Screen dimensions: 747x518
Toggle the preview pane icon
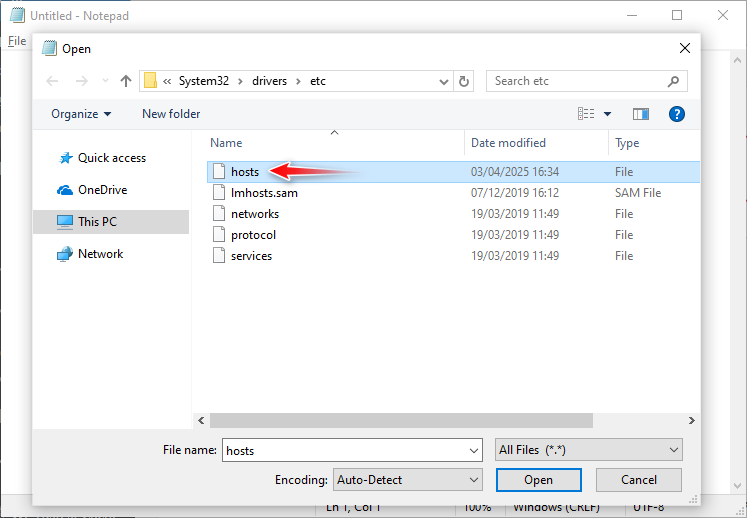pyautogui.click(x=641, y=114)
